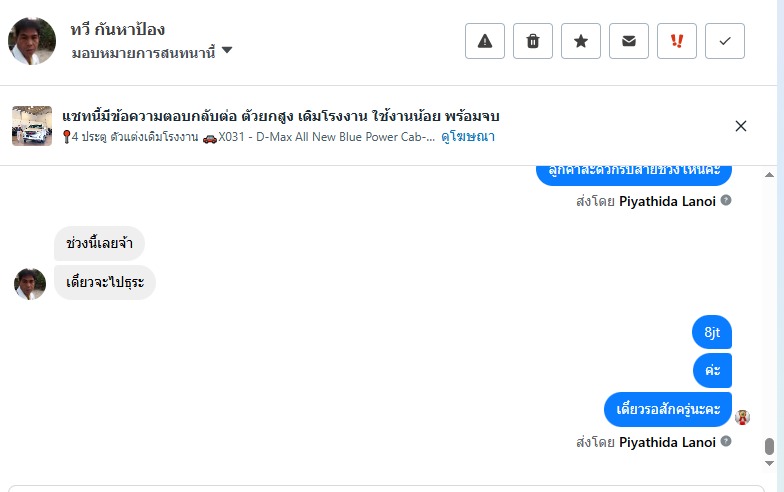
Task: Mark conversation unread with envelope icon
Action: (629, 41)
